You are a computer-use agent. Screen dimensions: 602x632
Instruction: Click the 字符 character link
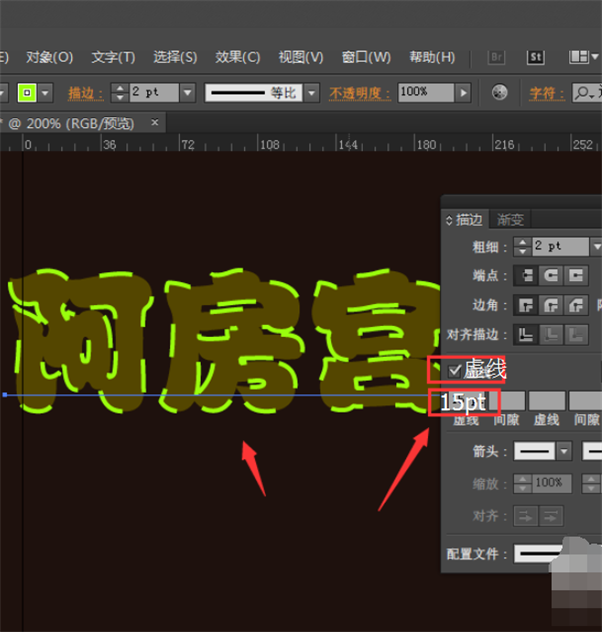coord(547,93)
